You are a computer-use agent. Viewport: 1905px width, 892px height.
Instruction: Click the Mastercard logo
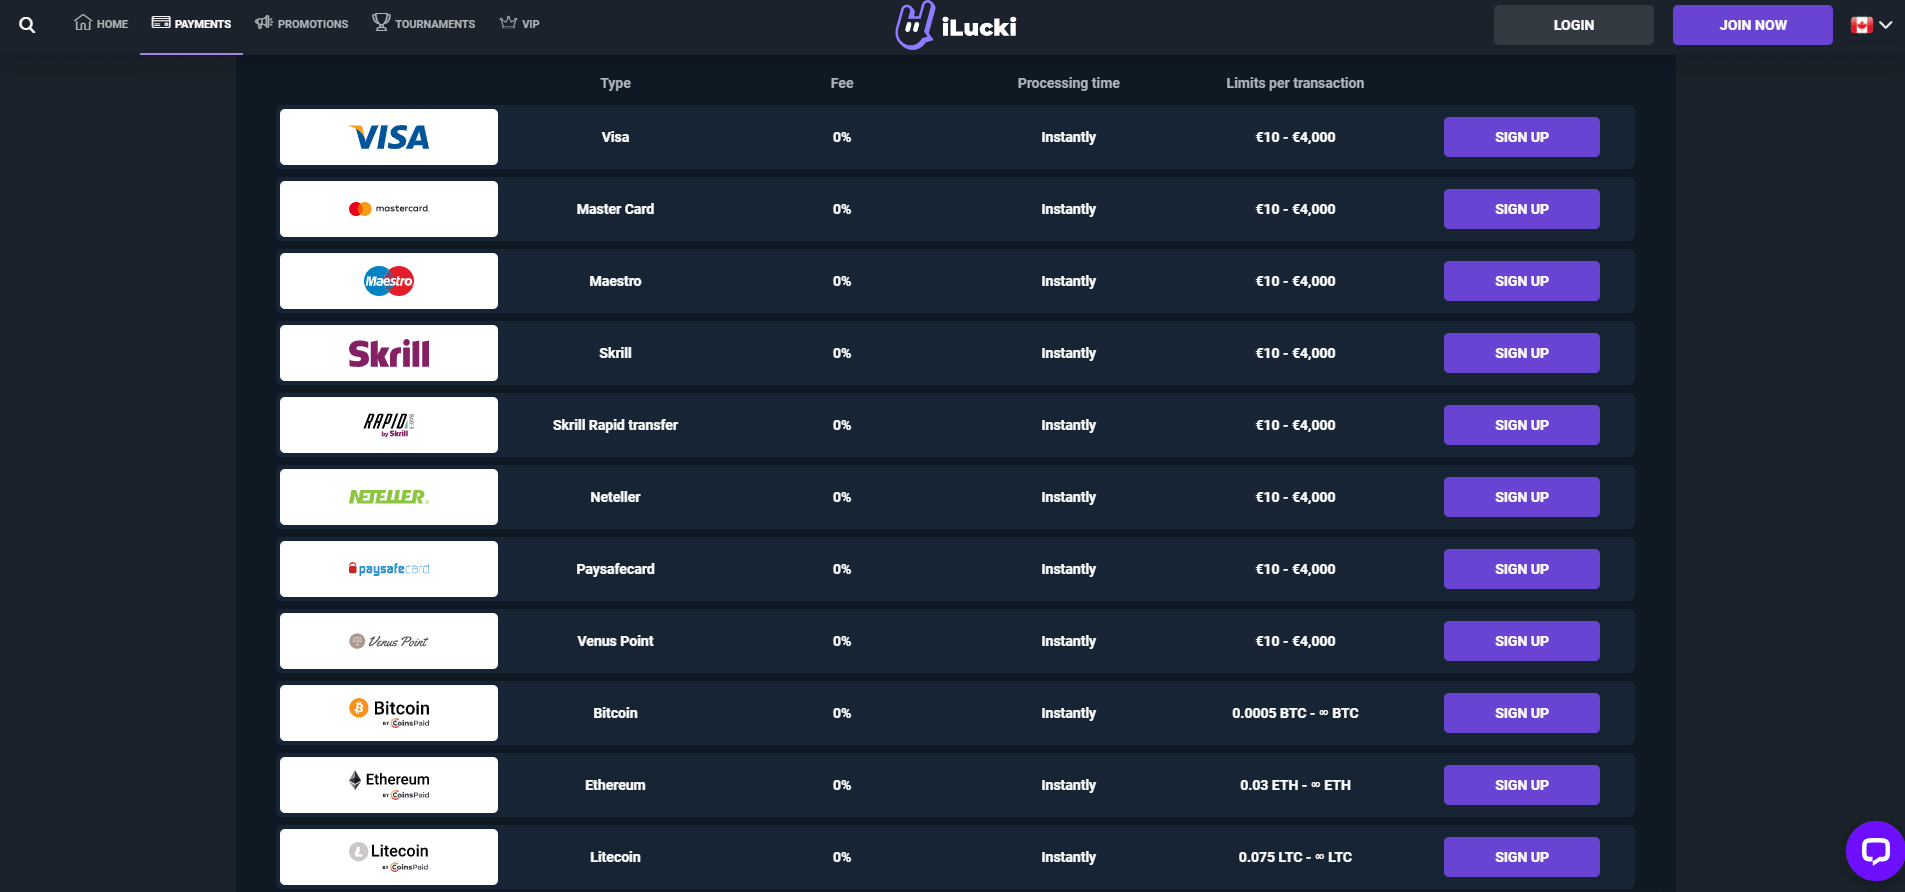click(389, 209)
